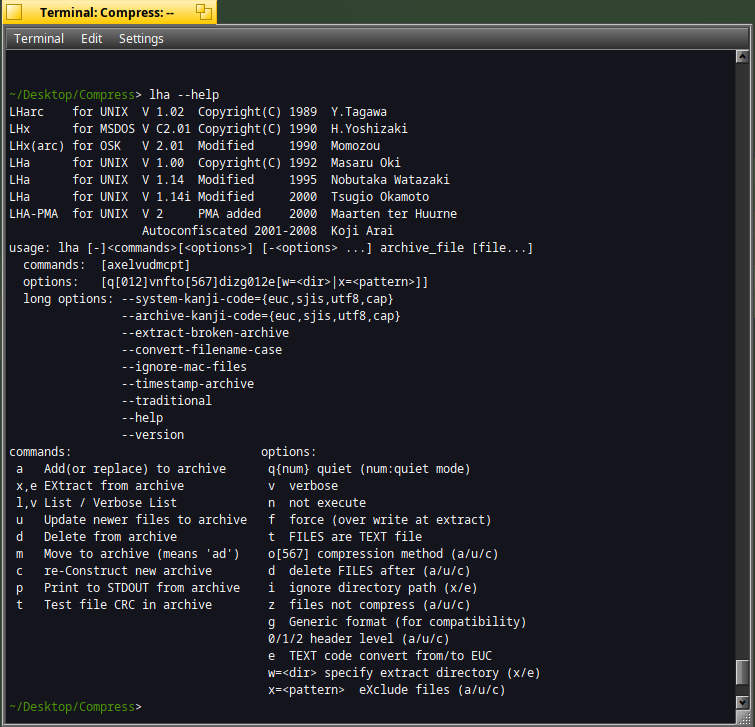Open the Settings menu

(141, 39)
